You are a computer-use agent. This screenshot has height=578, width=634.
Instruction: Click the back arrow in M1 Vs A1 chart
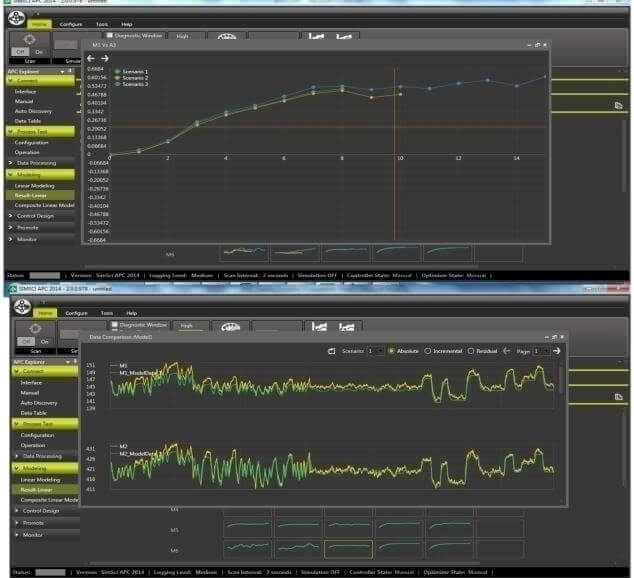(91, 58)
